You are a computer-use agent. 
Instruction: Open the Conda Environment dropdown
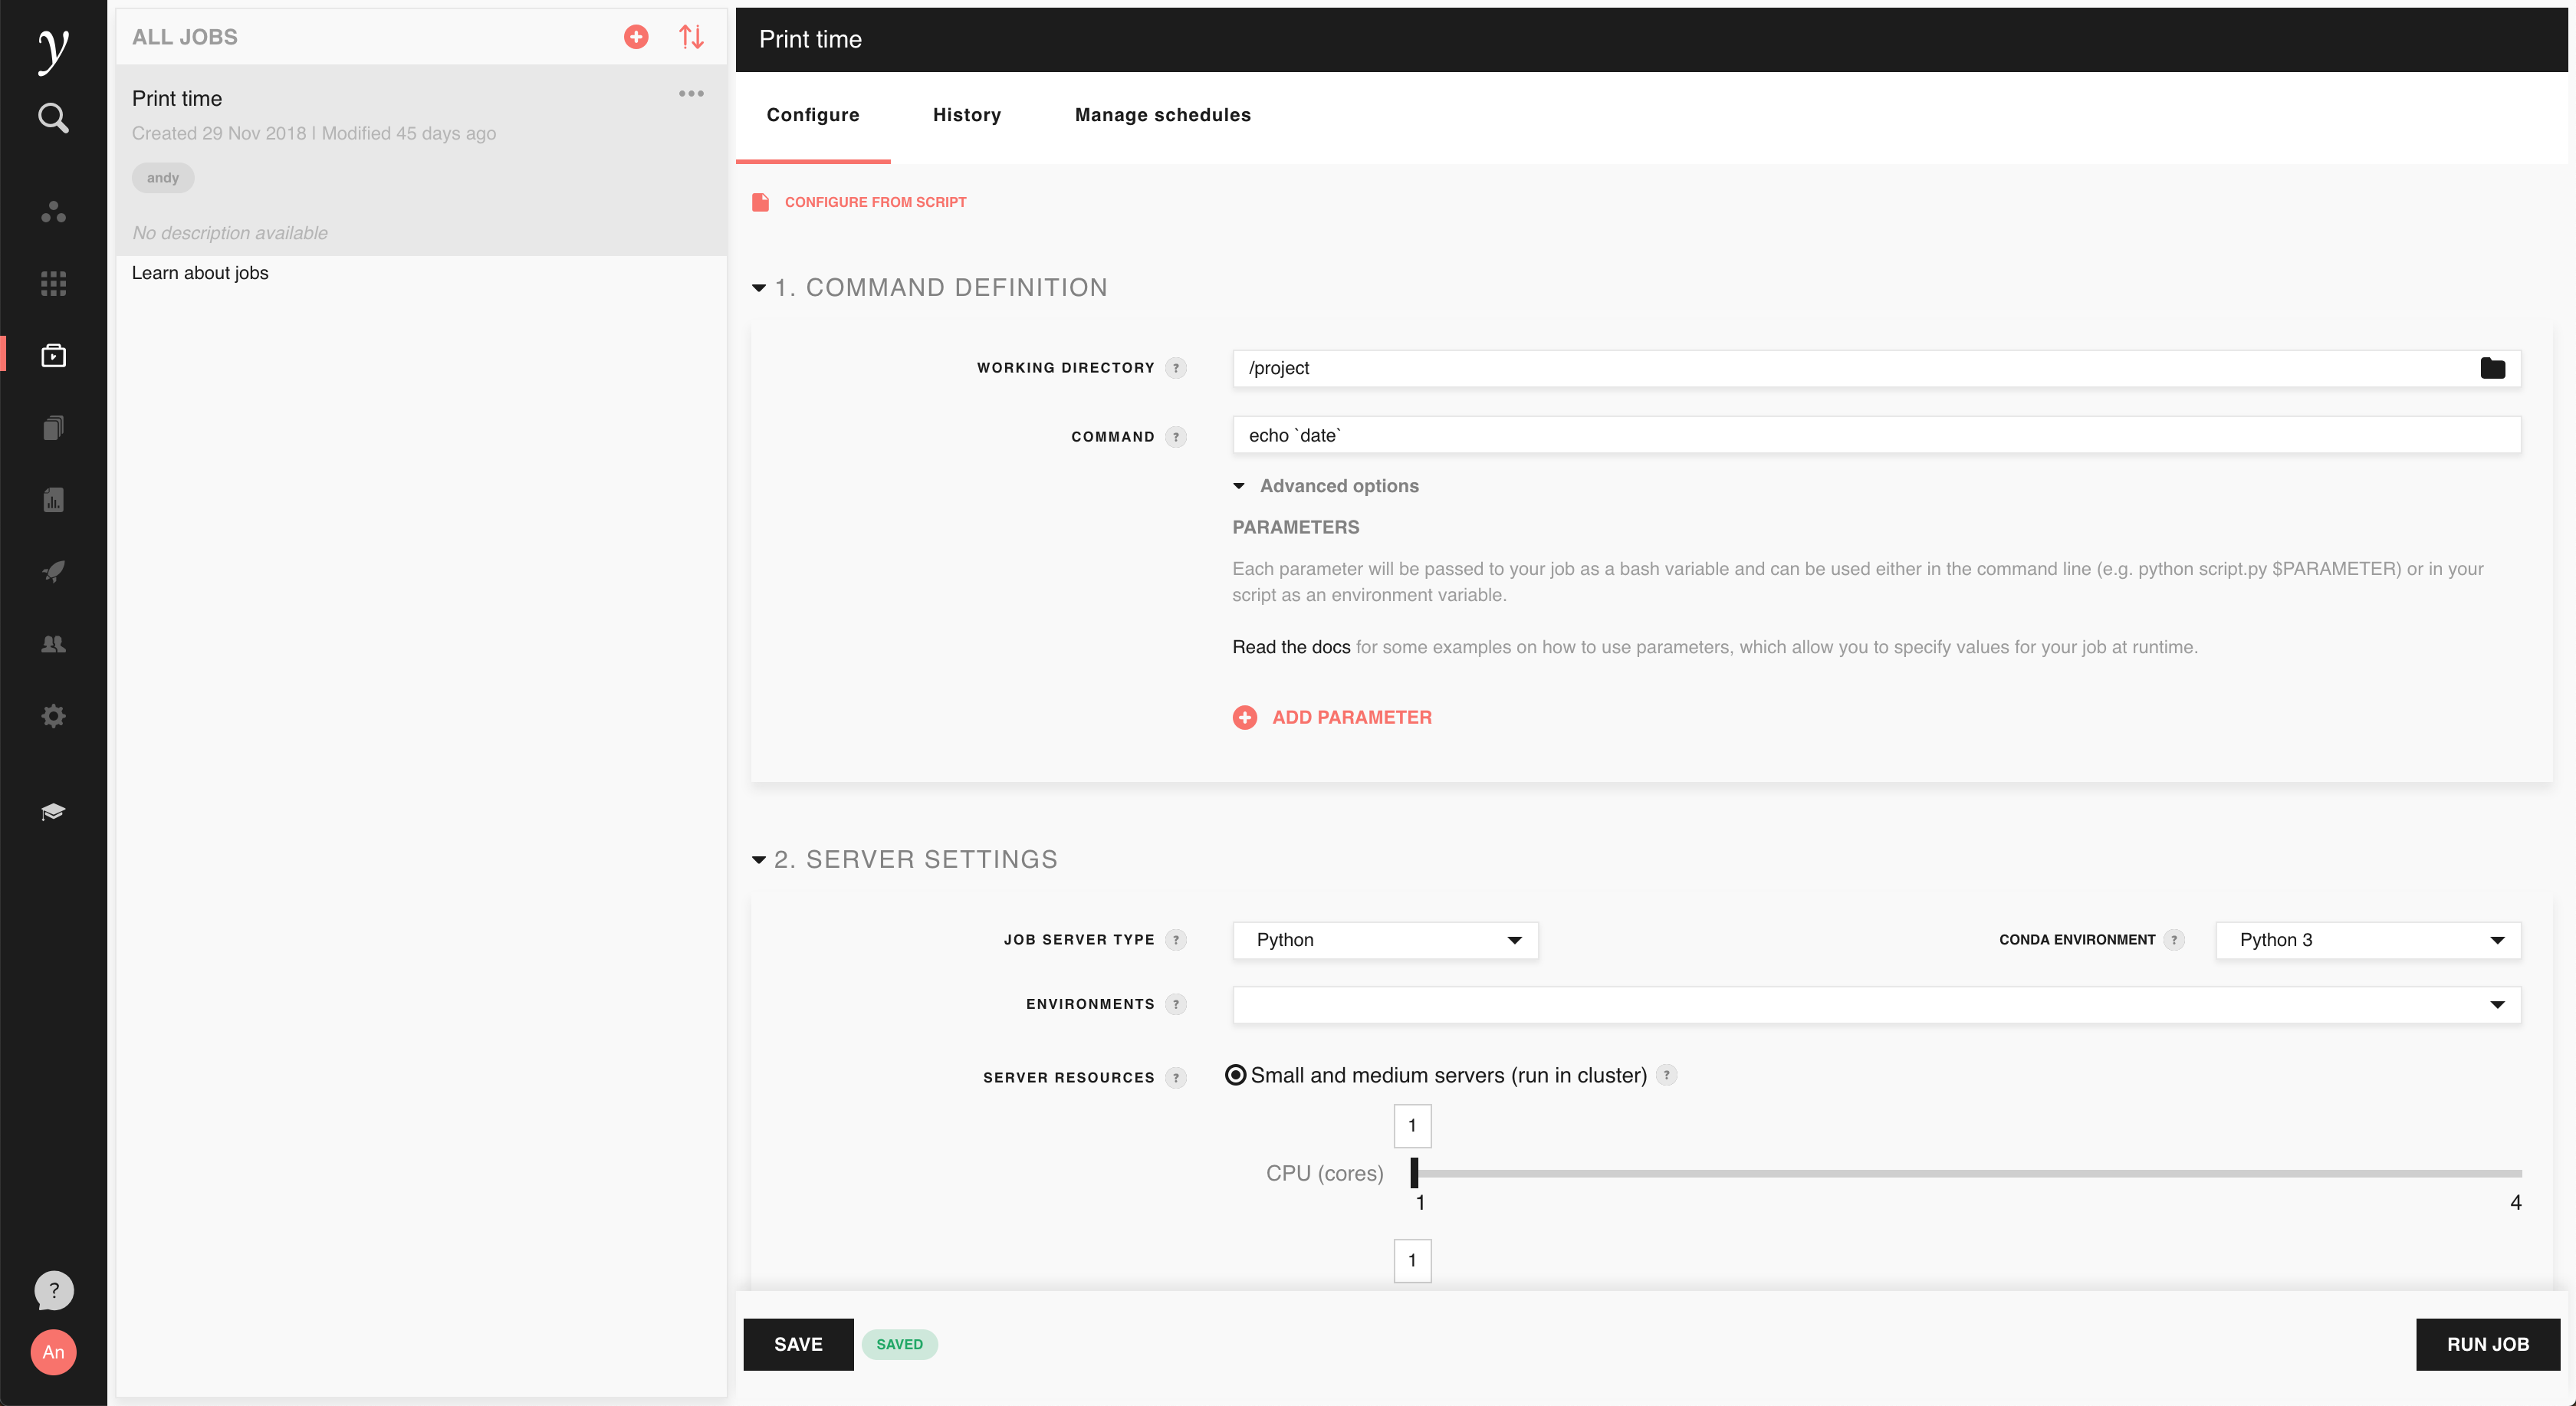[2367, 940]
